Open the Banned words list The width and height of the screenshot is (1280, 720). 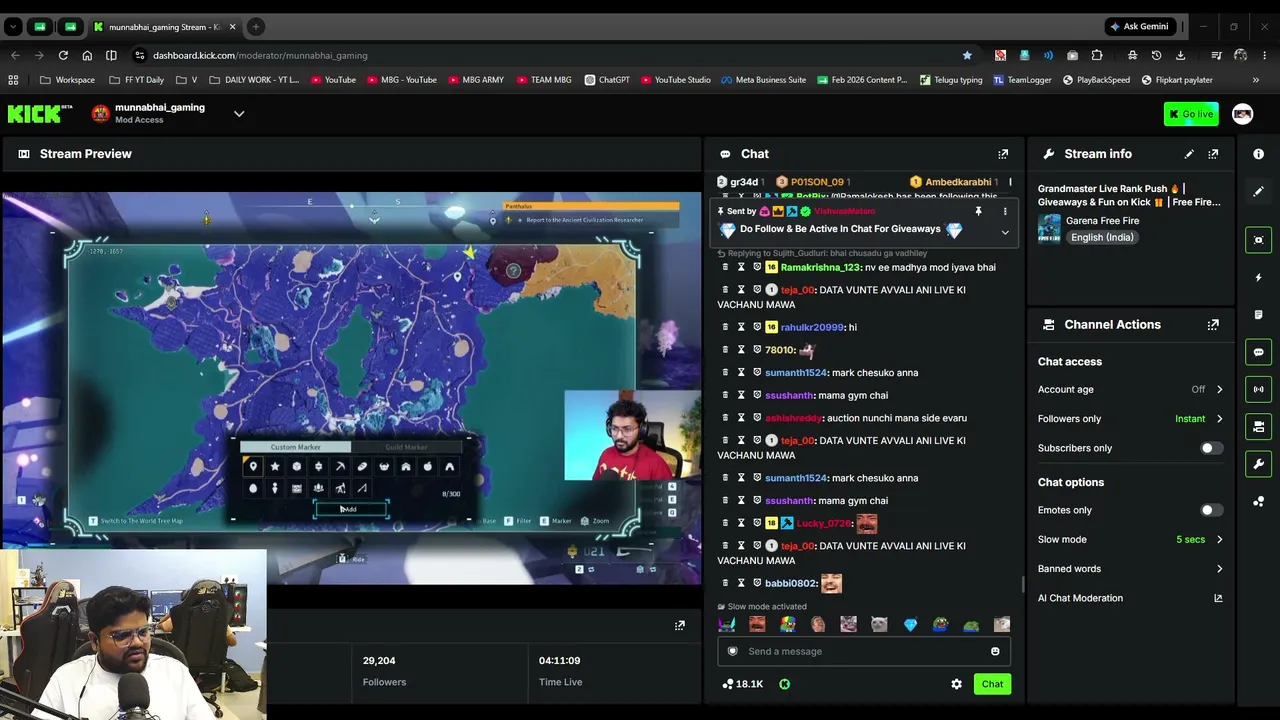(1130, 569)
